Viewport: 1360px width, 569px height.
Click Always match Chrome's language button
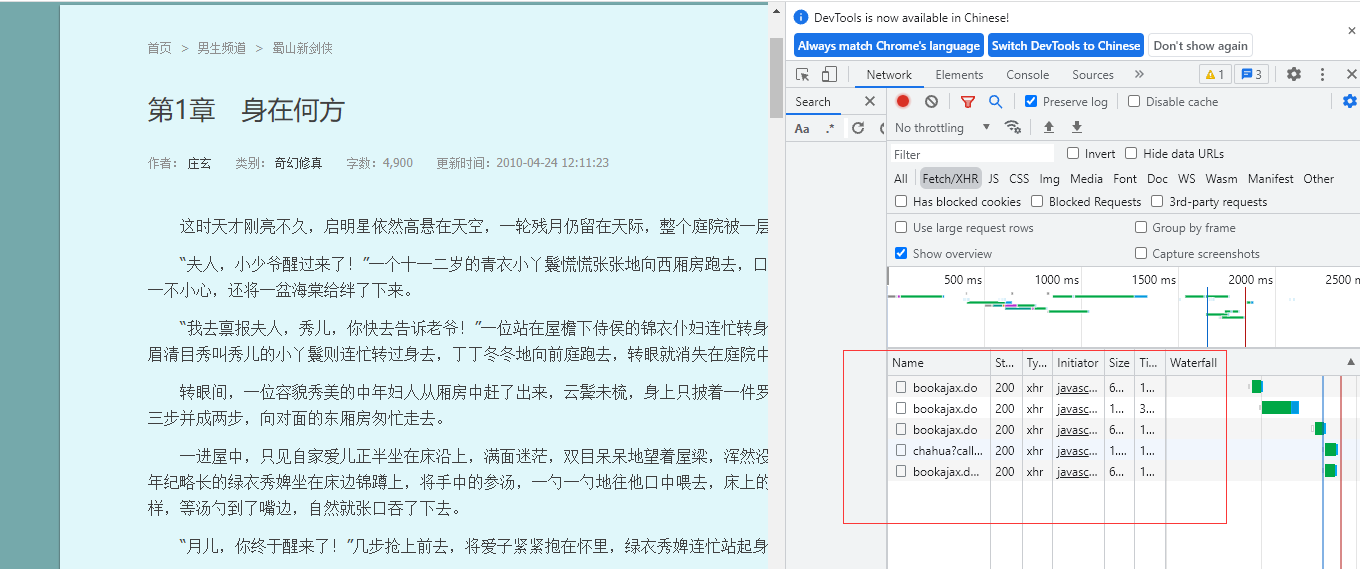coord(889,46)
